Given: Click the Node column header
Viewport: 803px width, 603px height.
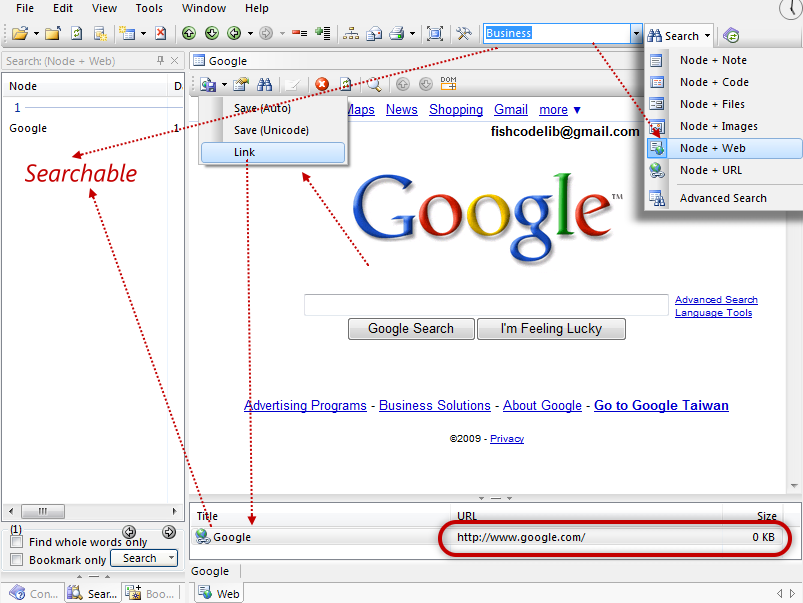Looking at the screenshot, I should 86,86.
